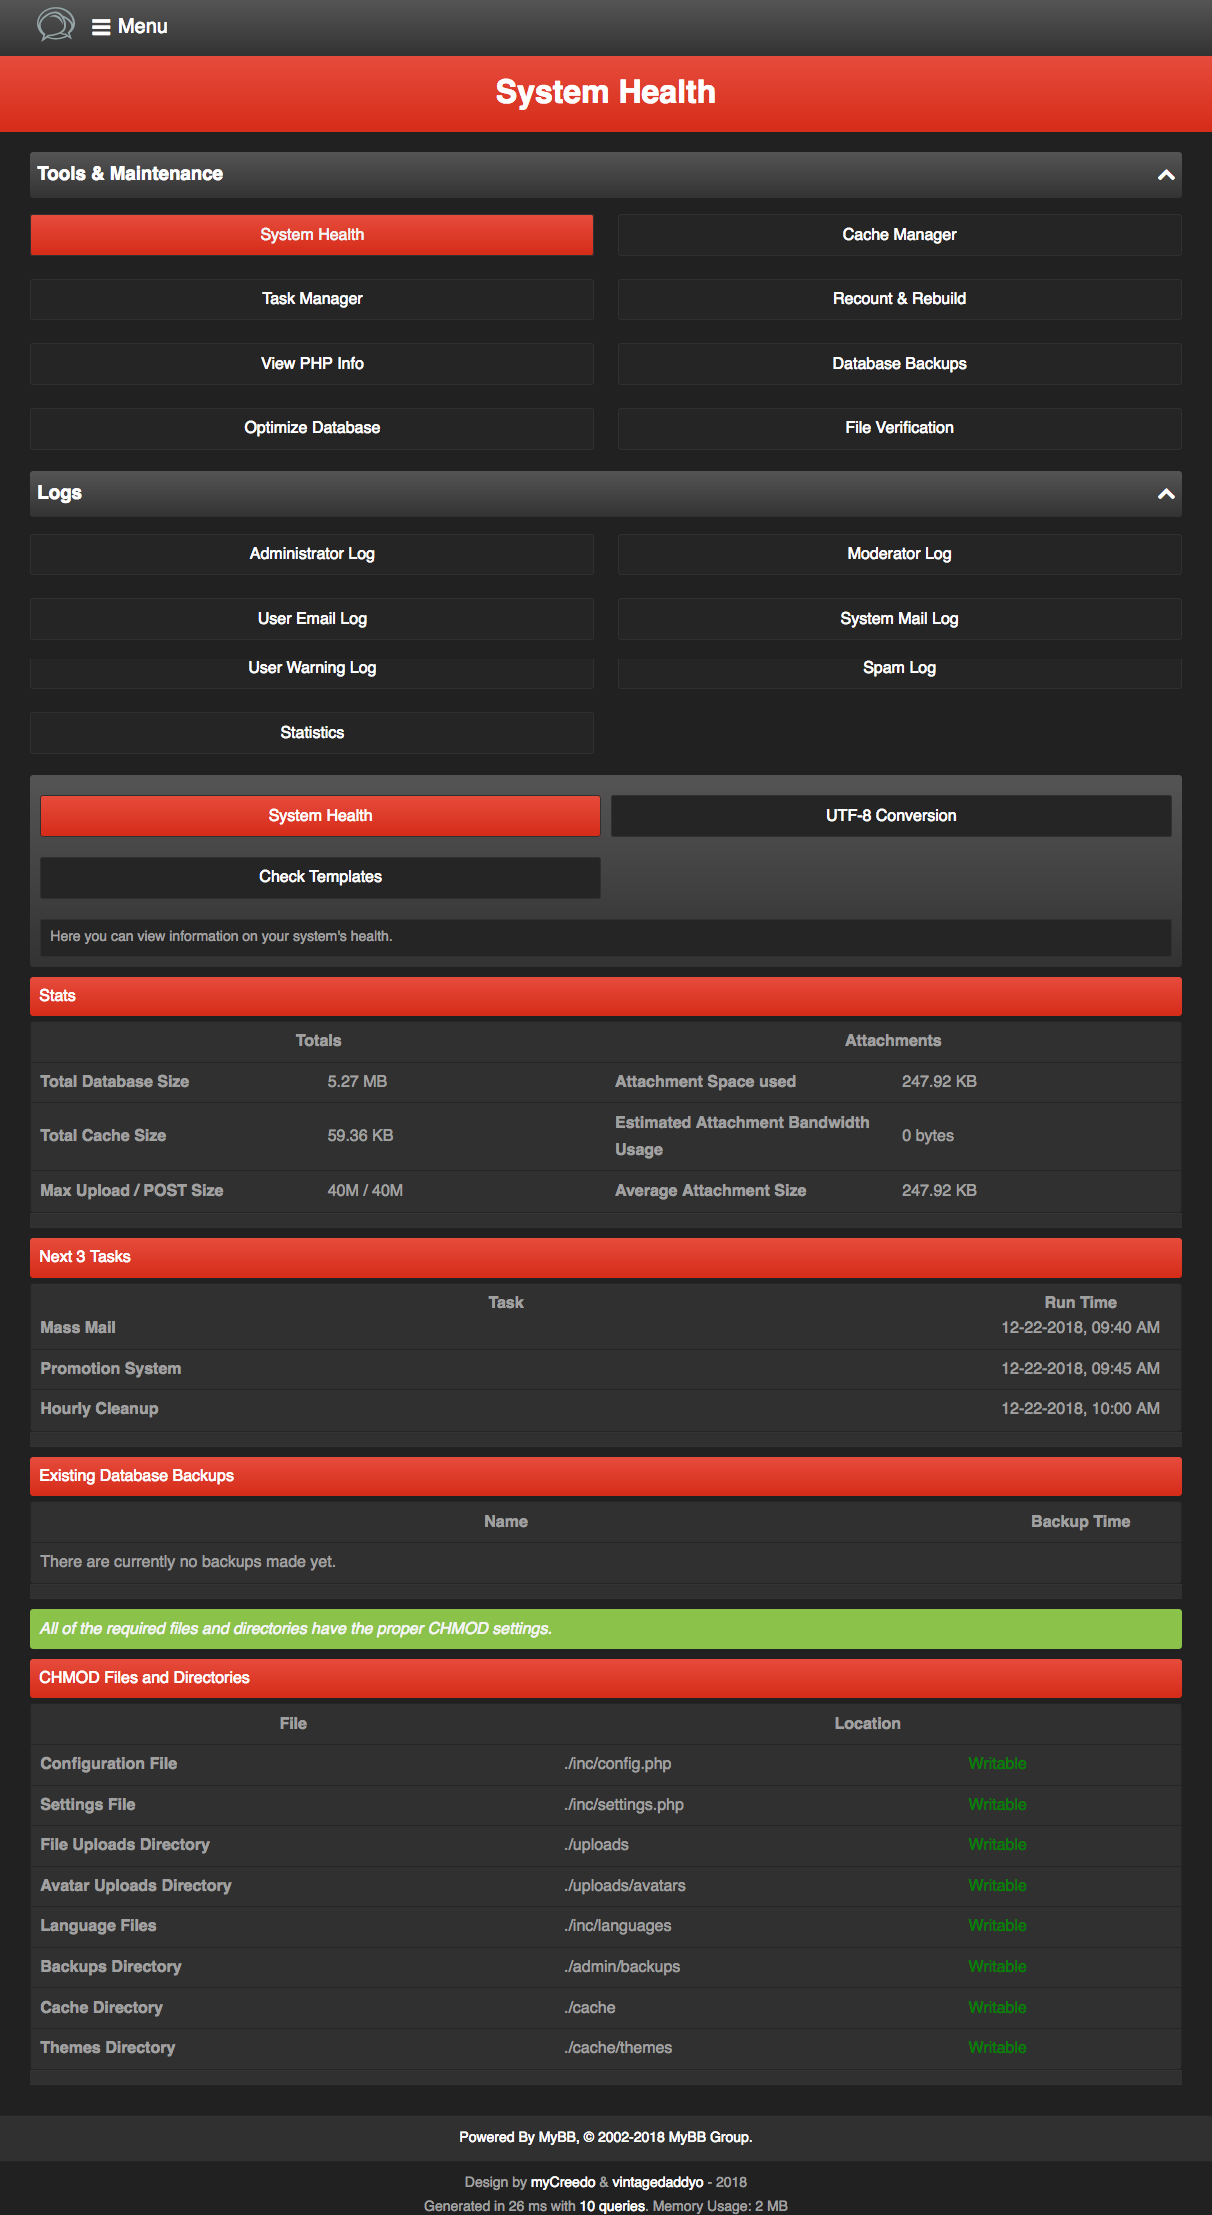Open the hamburger Menu
The height and width of the screenshot is (2215, 1212).
point(130,27)
